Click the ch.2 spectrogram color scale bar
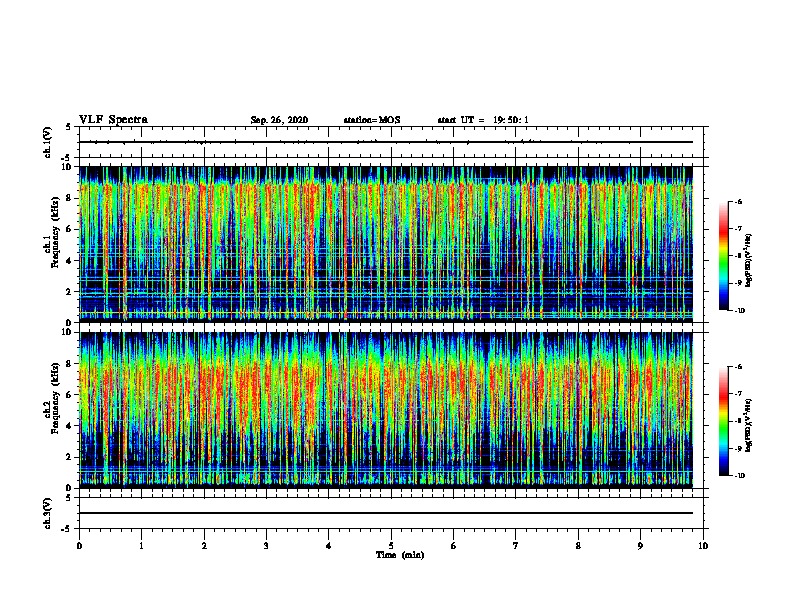The width and height of the screenshot is (792, 612). [723, 421]
